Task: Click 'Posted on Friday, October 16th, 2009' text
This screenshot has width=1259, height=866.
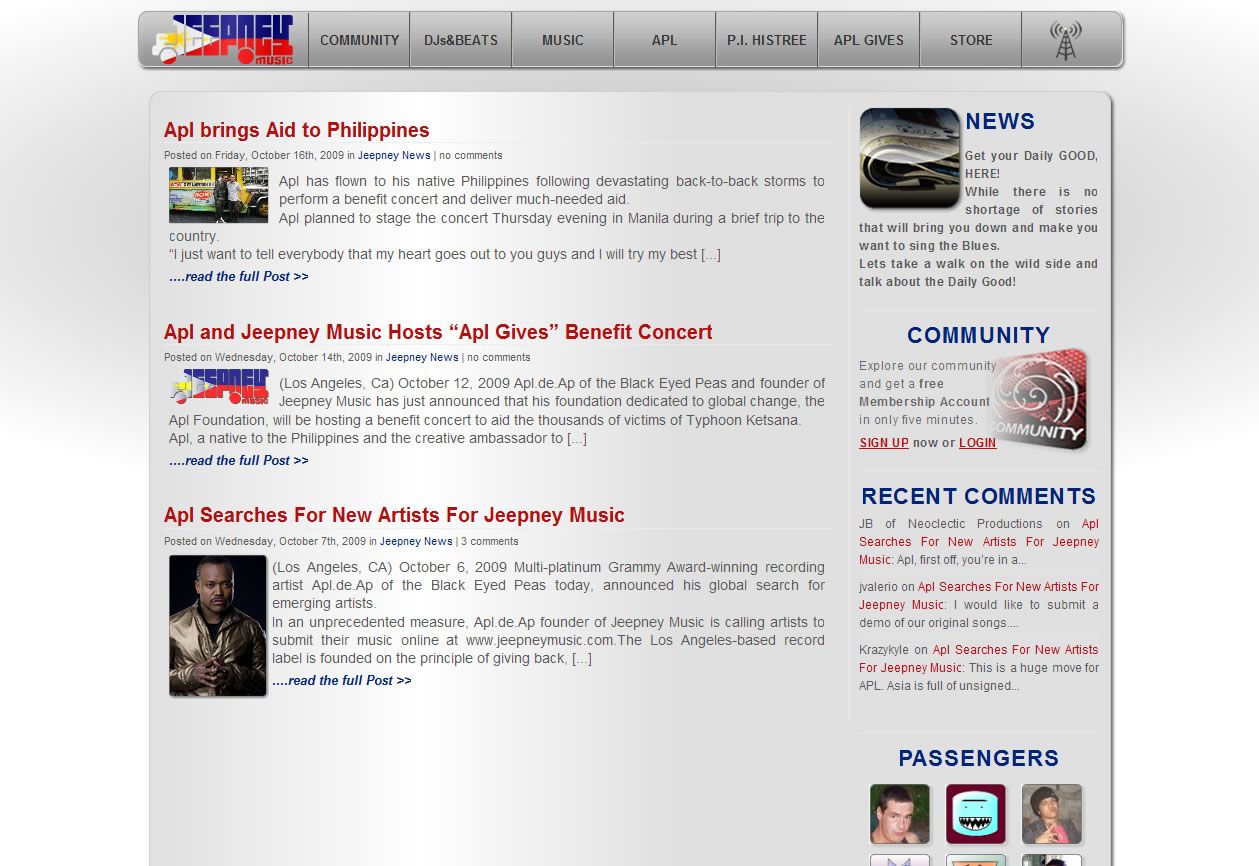Action: (254, 155)
